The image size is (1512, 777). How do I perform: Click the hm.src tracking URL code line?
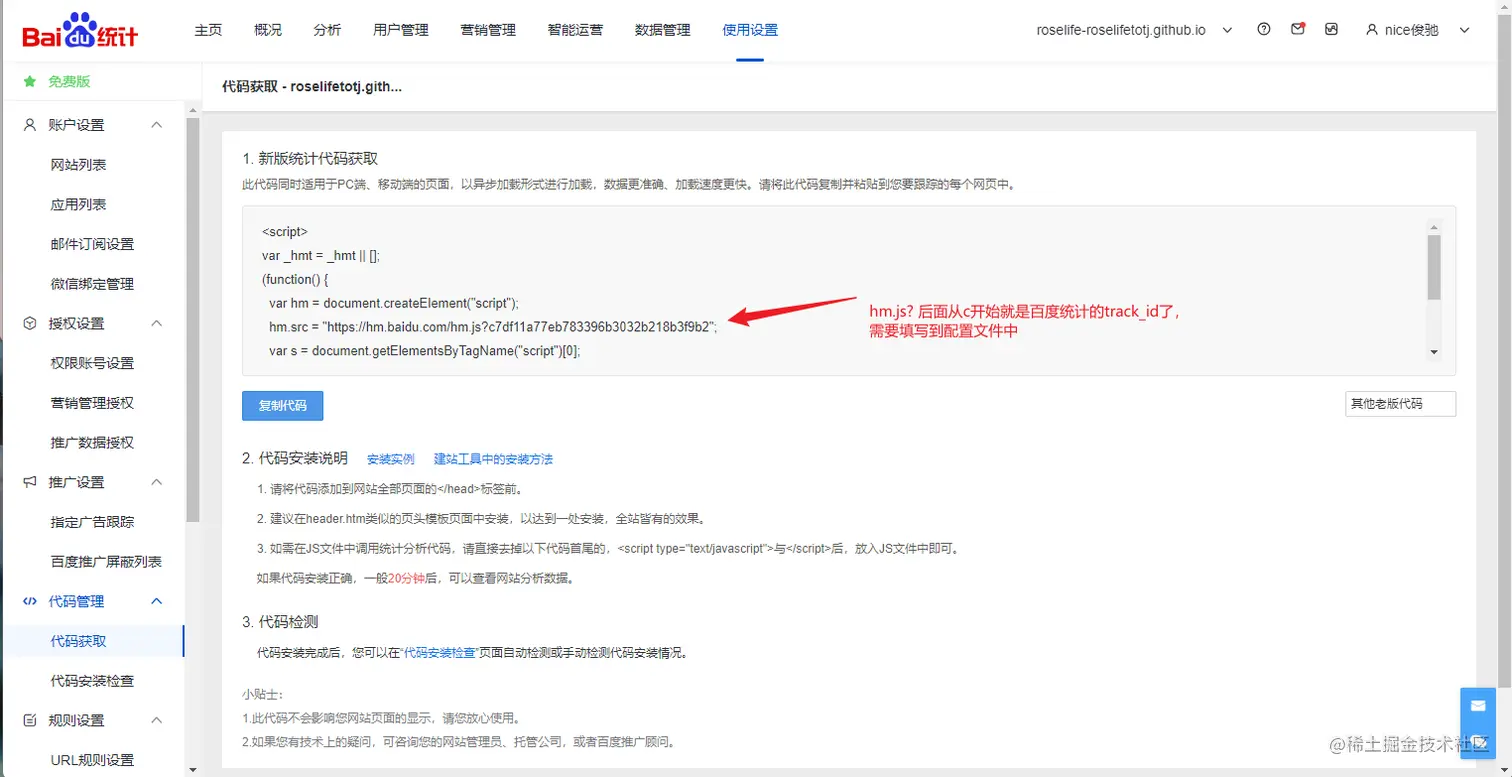pos(493,327)
